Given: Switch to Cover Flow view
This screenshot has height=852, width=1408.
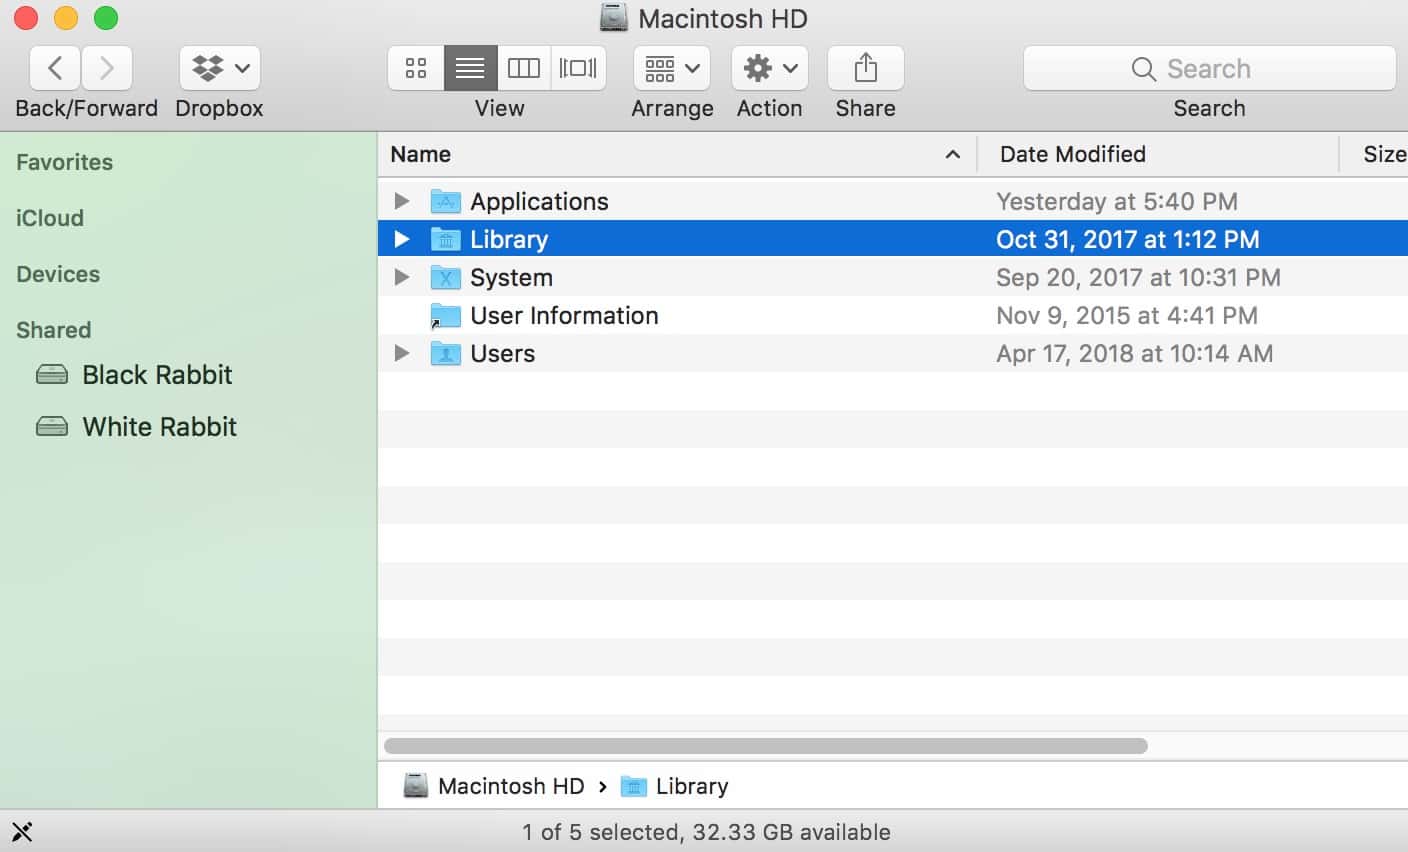Looking at the screenshot, I should 578,68.
